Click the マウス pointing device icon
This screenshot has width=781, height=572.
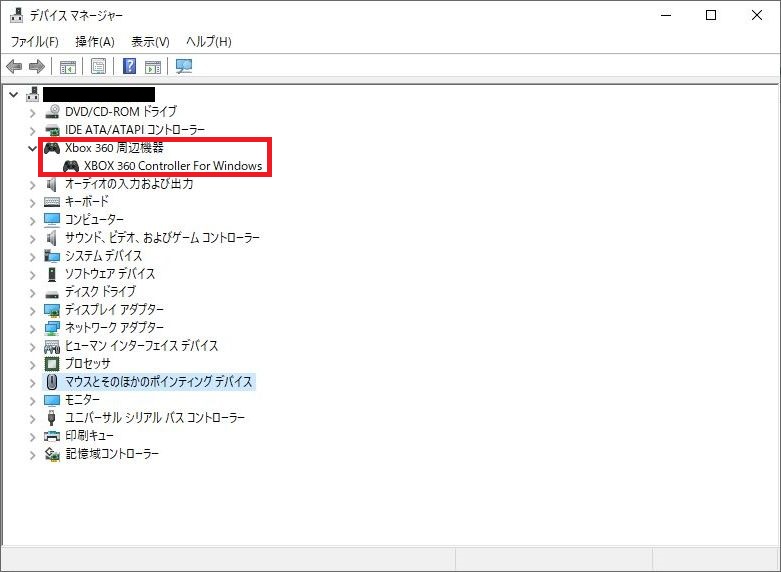point(52,382)
